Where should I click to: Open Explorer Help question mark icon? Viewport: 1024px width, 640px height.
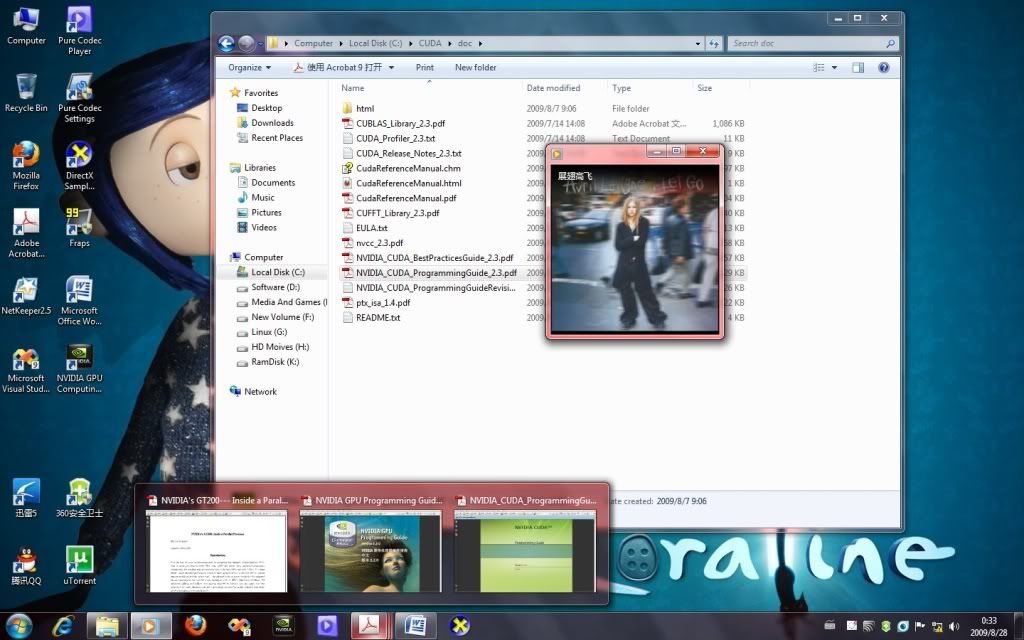[x=883, y=68]
